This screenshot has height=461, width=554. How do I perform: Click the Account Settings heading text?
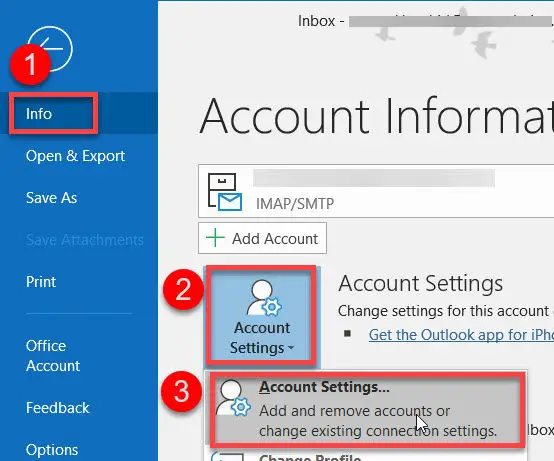tap(420, 283)
